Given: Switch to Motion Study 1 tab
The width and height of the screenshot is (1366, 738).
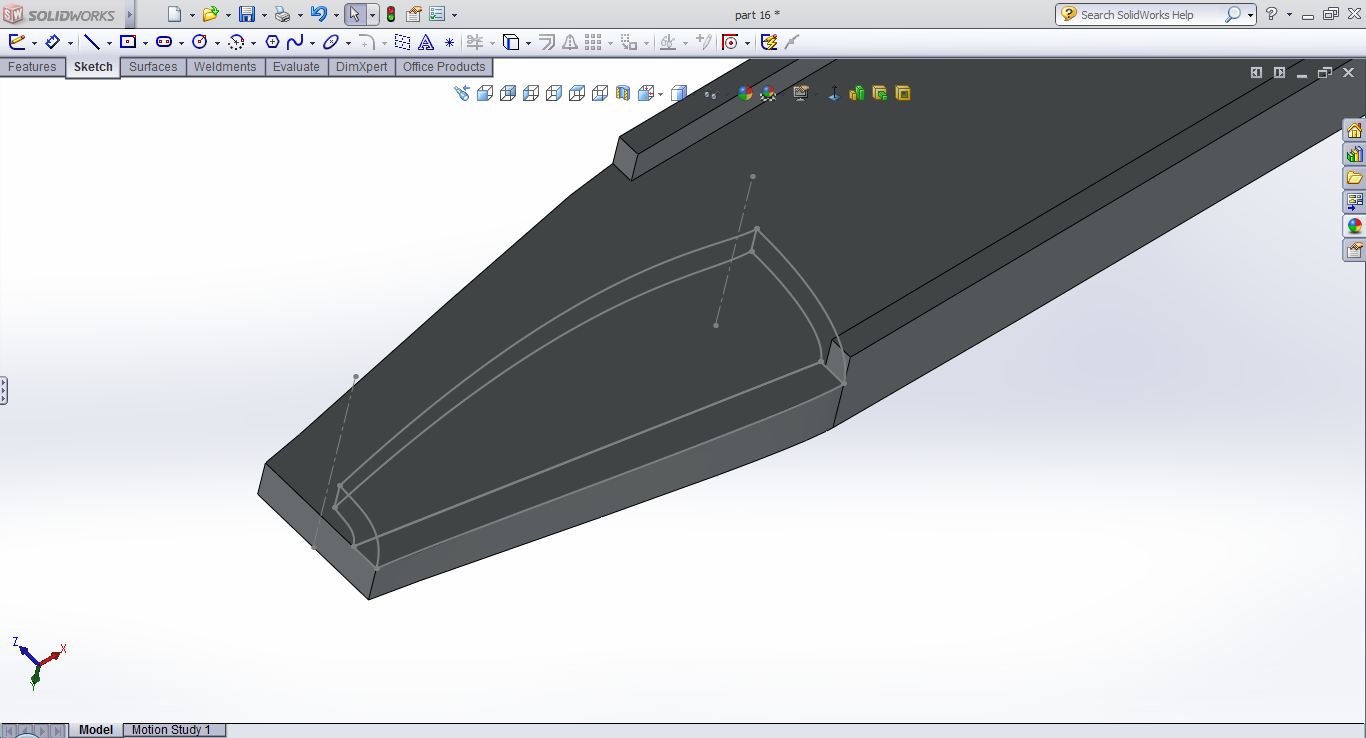Looking at the screenshot, I should click(x=171, y=730).
